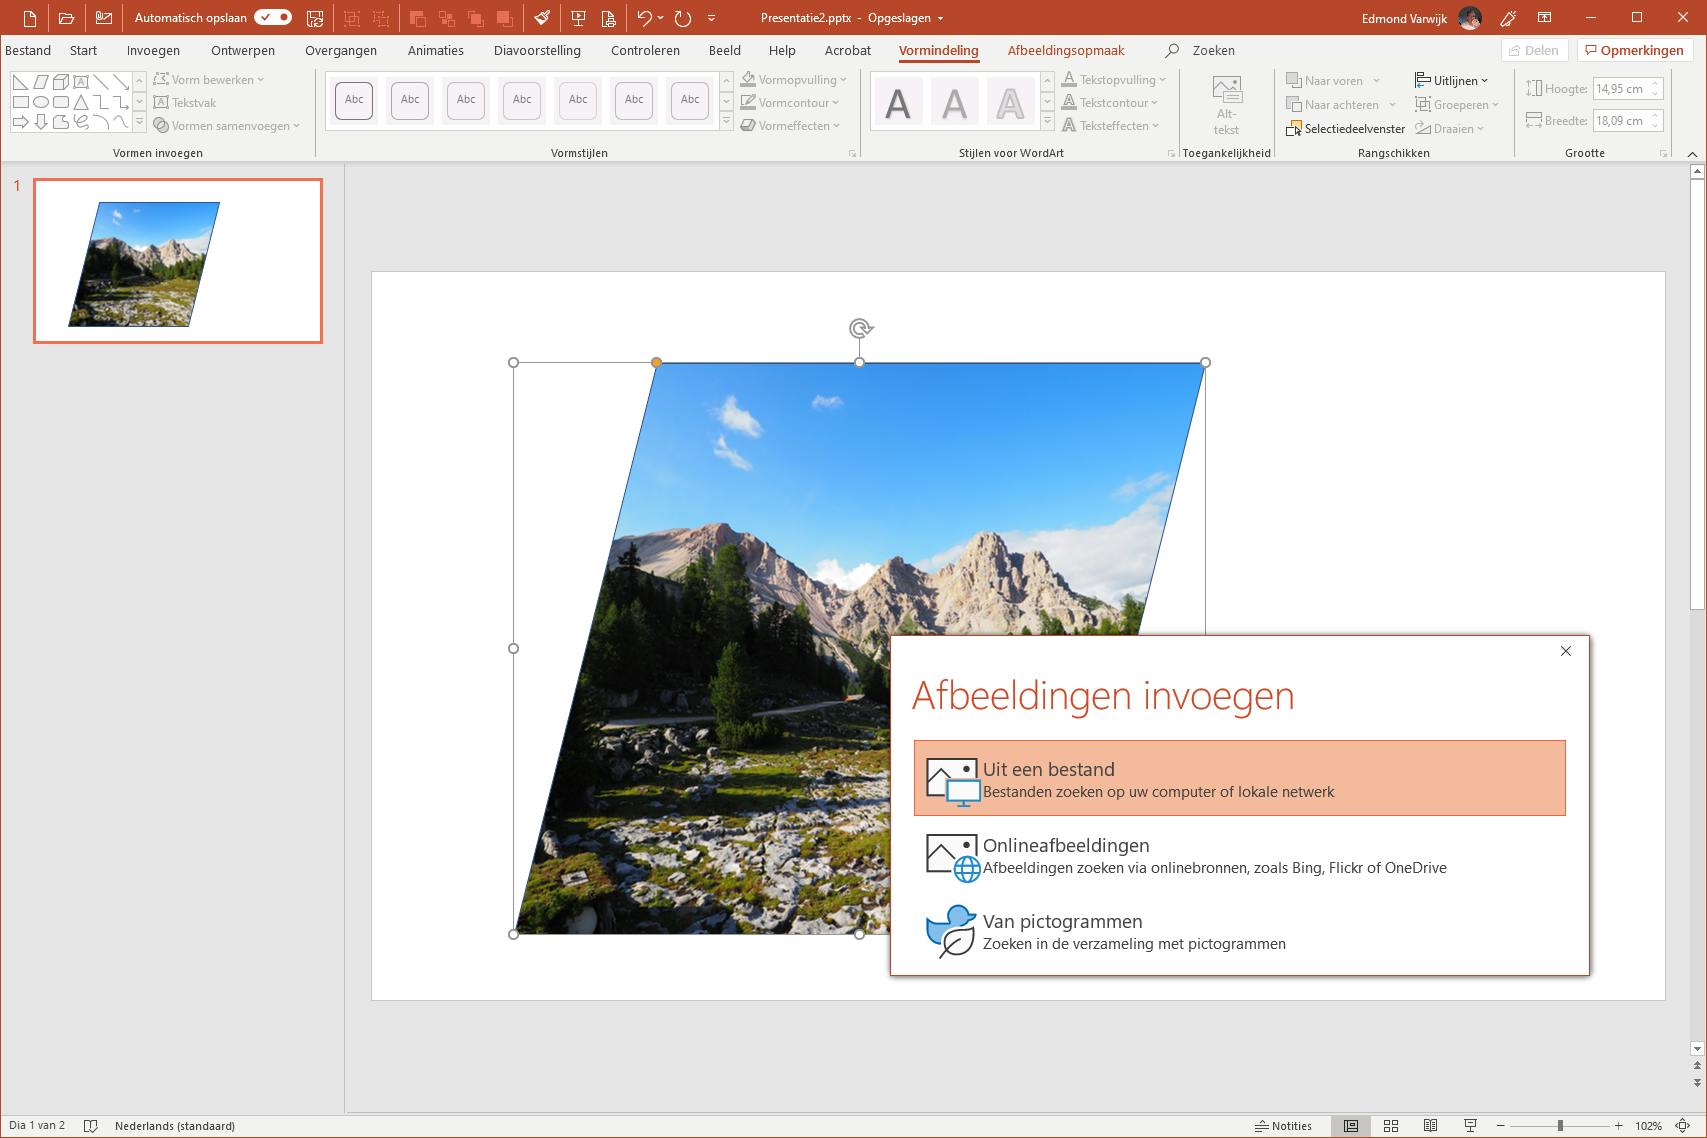This screenshot has height=1138, width=1707.
Task: Fit slide to current window
Action: pyautogui.click(x=1683, y=1126)
